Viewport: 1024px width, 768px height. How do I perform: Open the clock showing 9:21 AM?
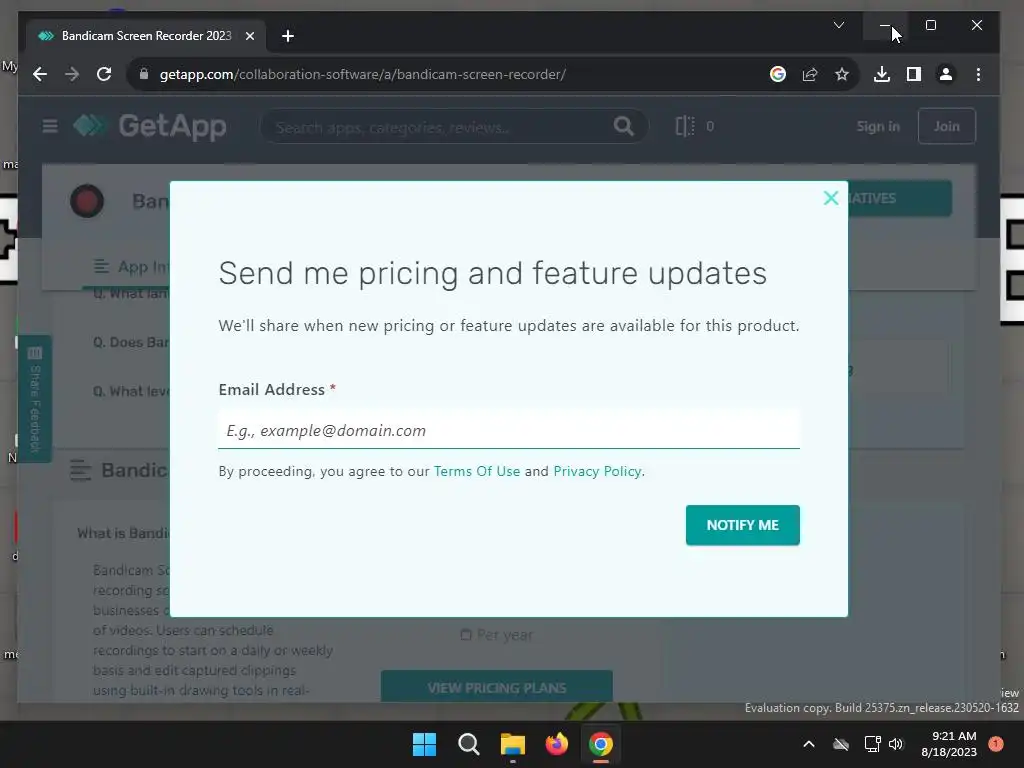(x=949, y=744)
